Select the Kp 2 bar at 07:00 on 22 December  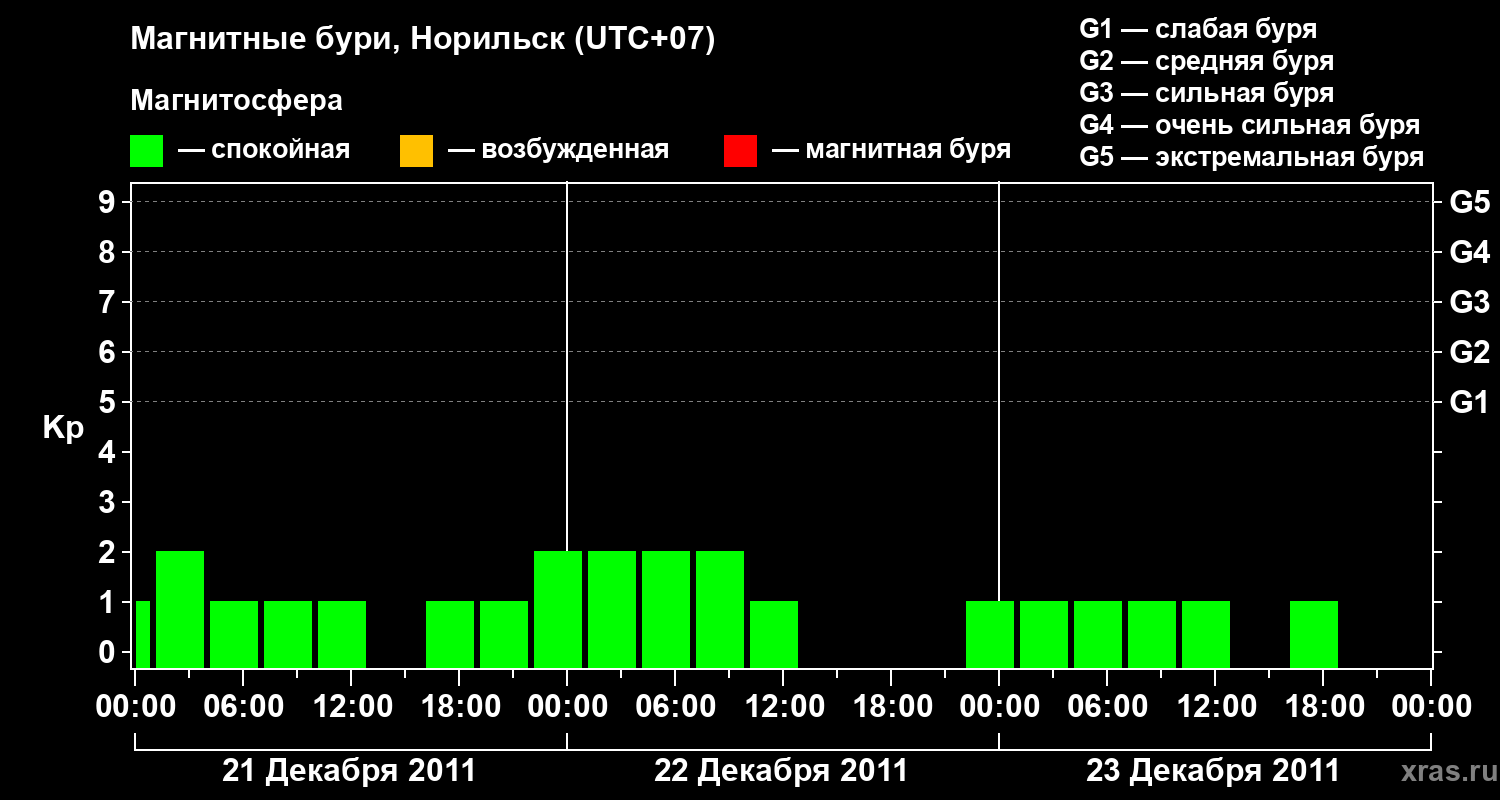click(720, 609)
